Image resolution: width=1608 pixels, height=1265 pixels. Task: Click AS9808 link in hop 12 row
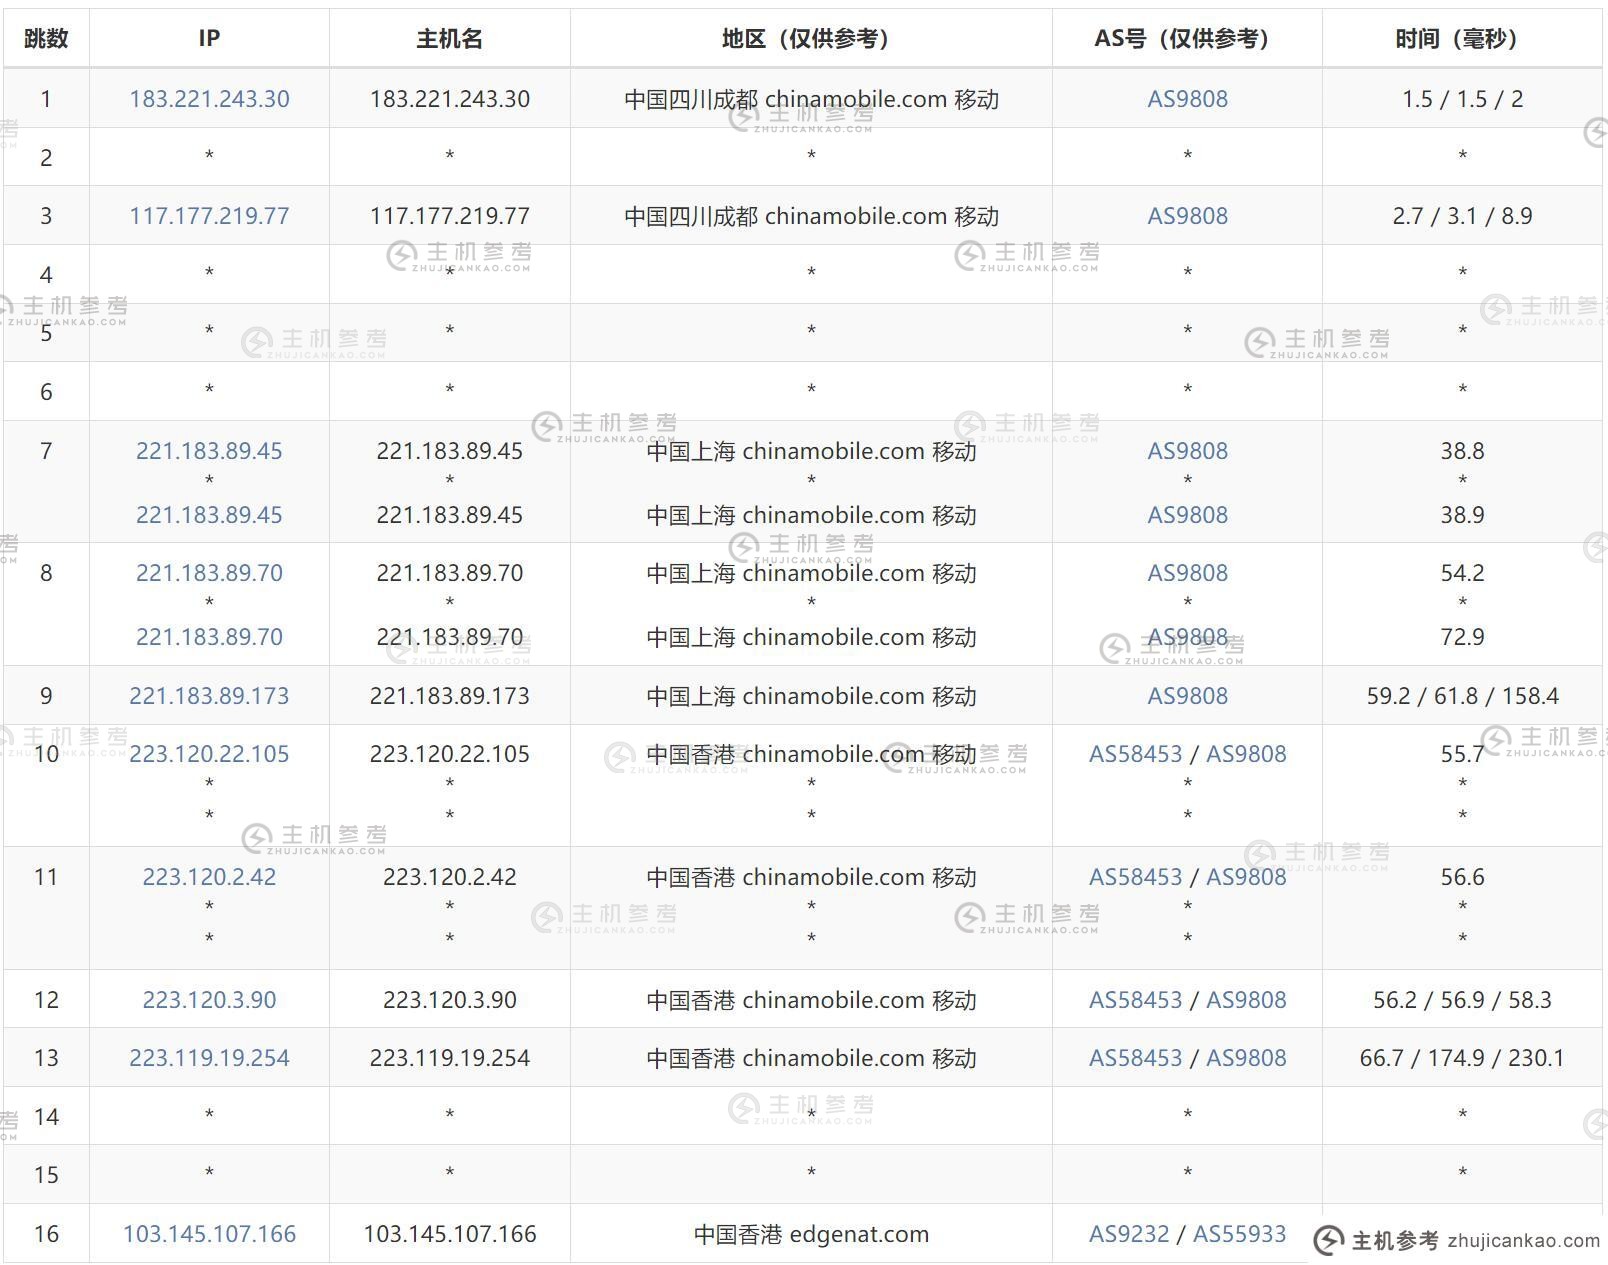[1246, 1000]
